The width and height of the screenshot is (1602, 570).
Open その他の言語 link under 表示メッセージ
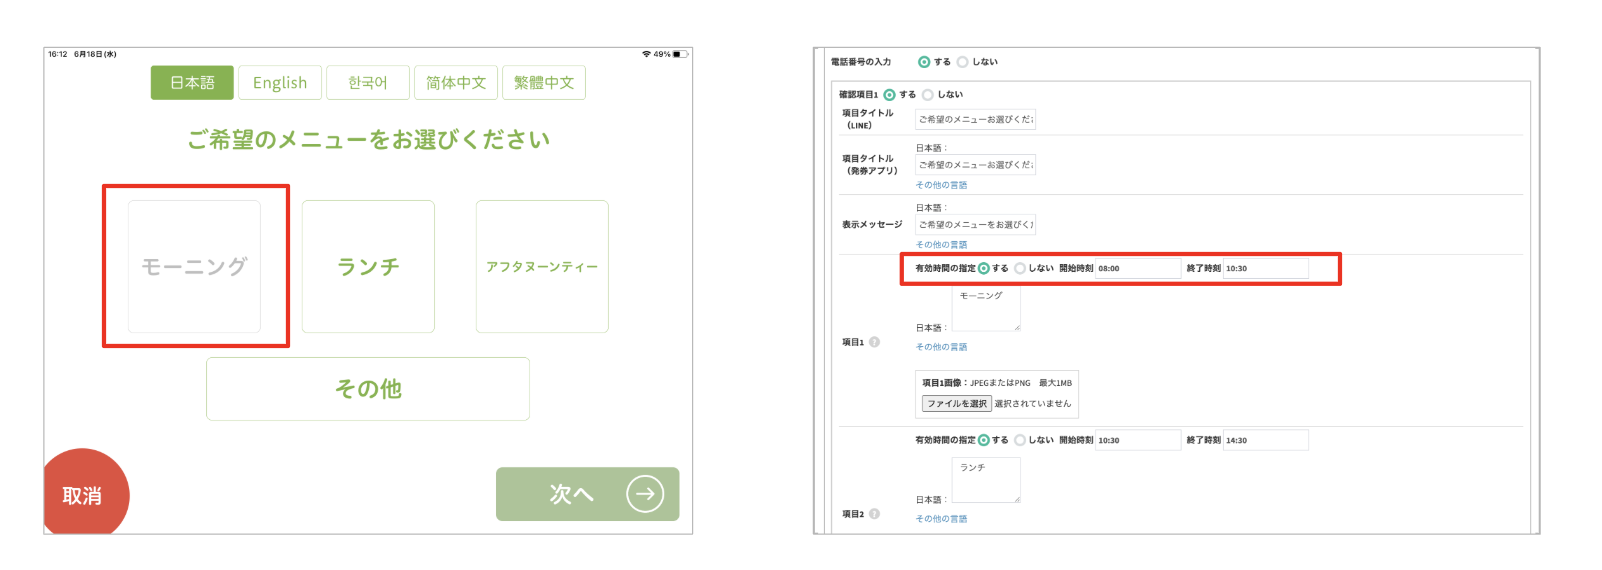coord(941,245)
